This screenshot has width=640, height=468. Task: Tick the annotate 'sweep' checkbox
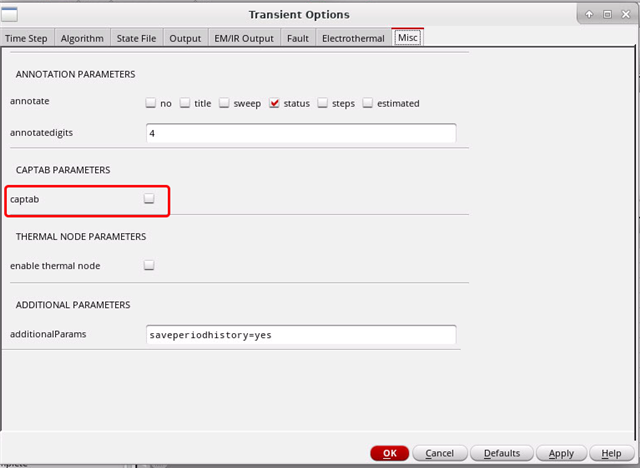tap(225, 103)
